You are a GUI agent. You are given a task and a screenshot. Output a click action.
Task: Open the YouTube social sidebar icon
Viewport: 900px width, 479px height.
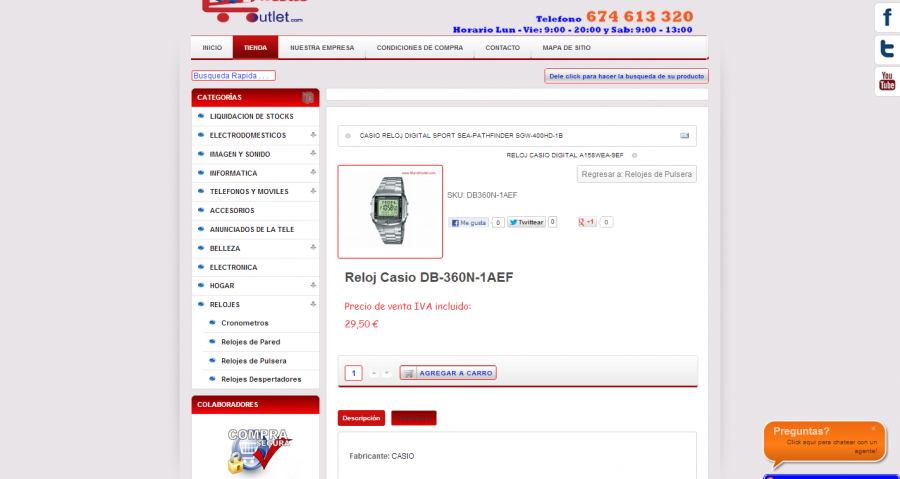887,81
